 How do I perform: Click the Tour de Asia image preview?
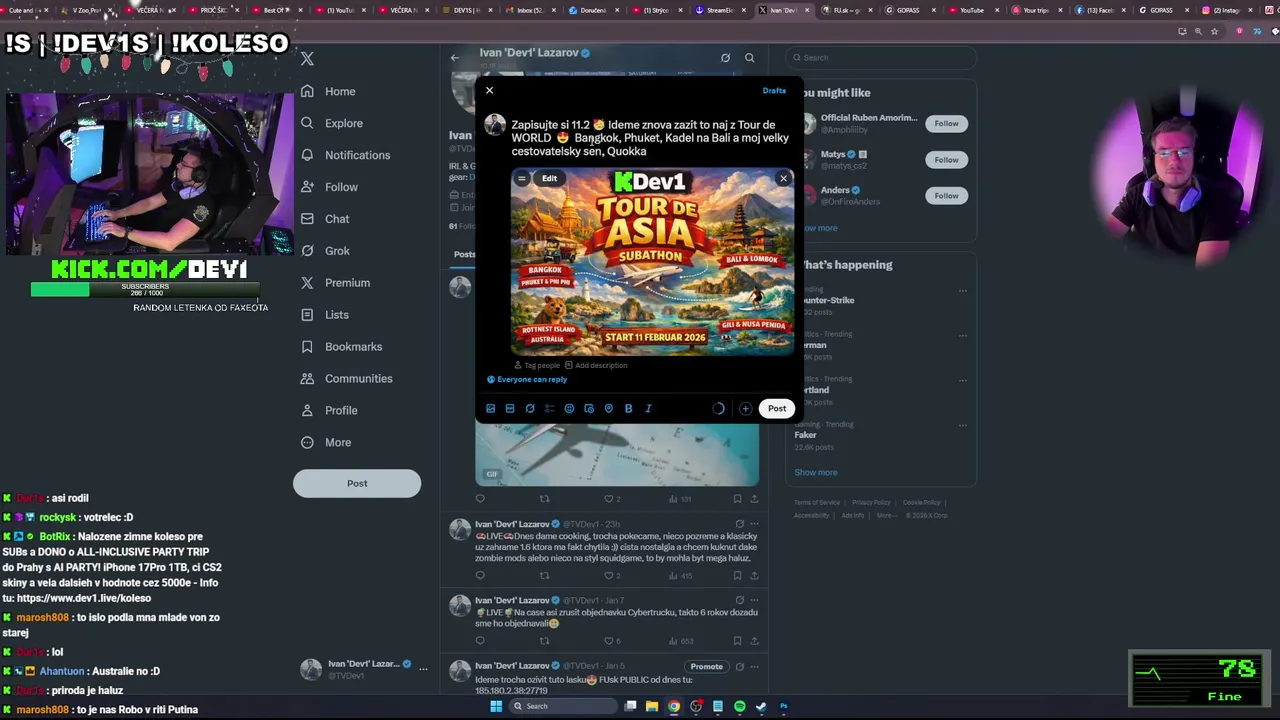point(653,262)
